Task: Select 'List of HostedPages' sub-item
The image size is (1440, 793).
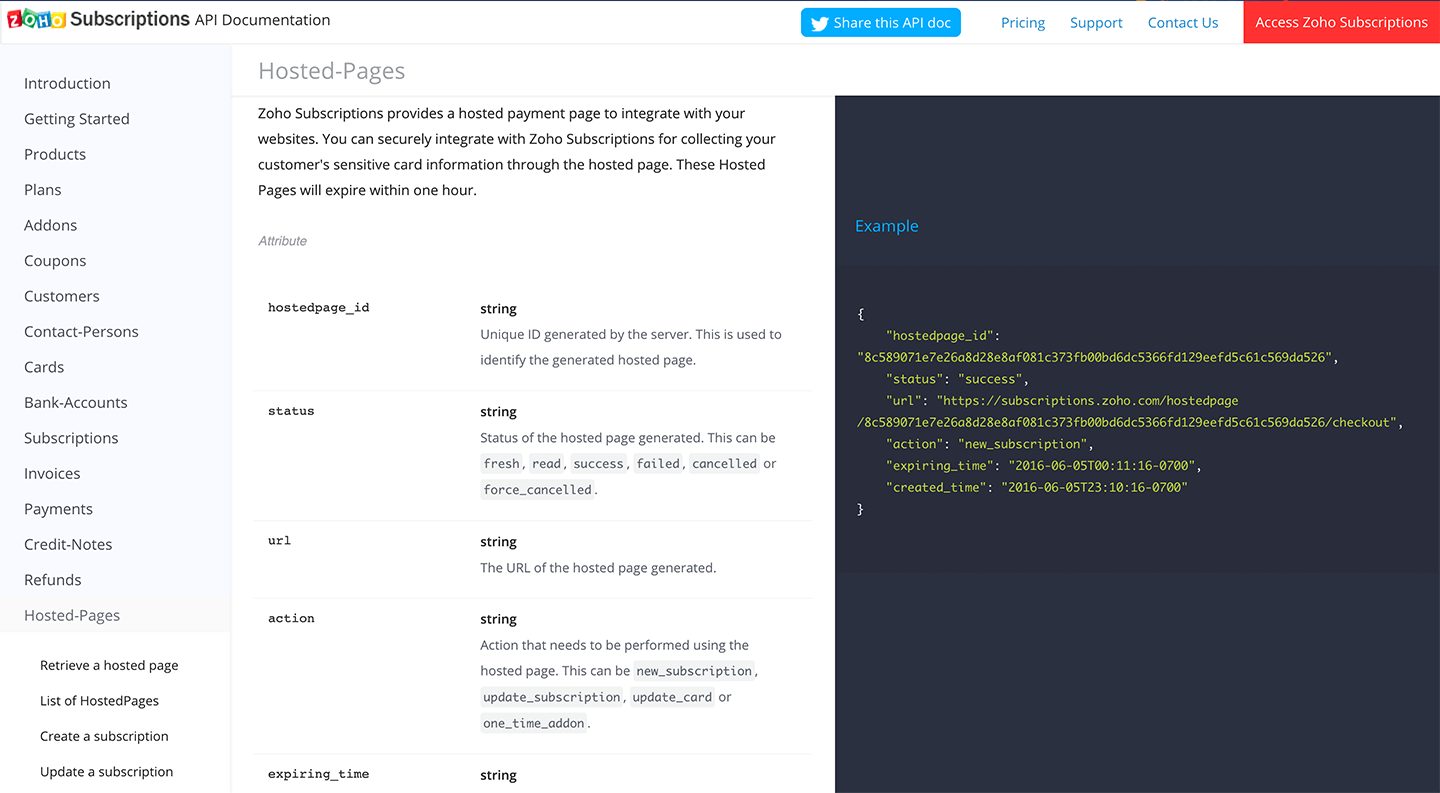Action: tap(99, 700)
